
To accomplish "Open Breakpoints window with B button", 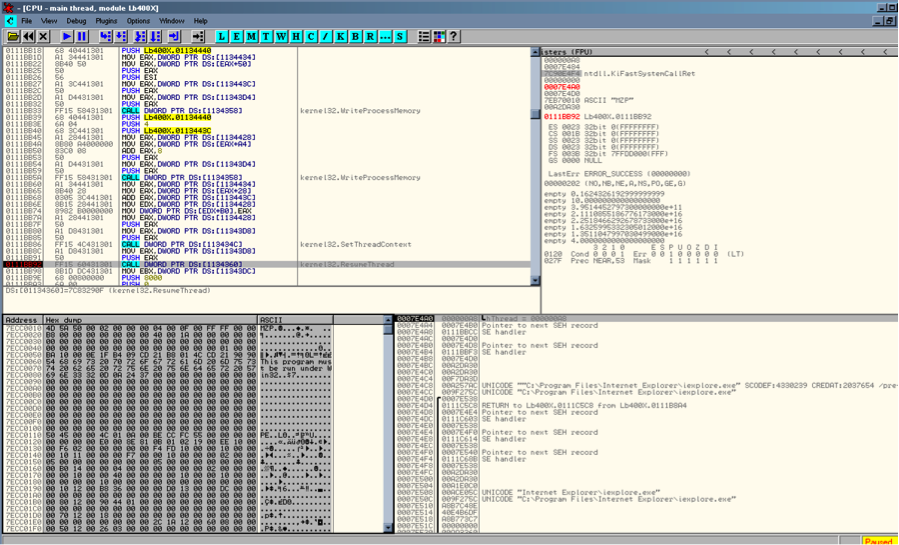I will click(x=355, y=37).
